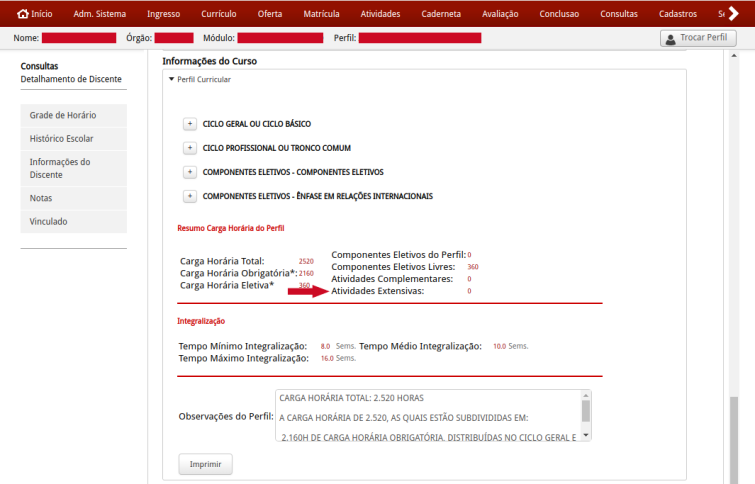Screen dimensions: 755x484
Task: Click the Informações do Curso heading
Action: [209, 61]
